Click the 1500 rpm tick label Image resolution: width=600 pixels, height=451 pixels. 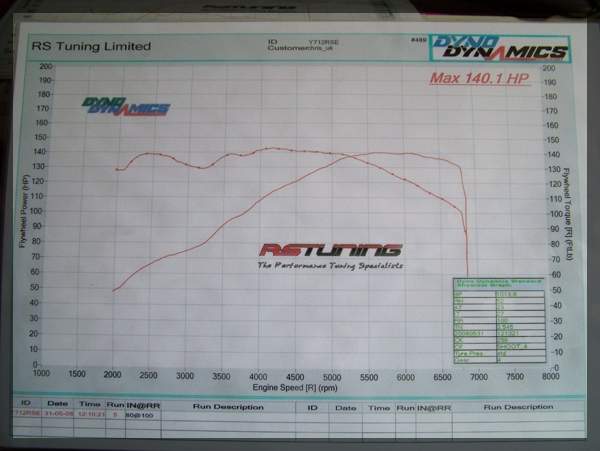77,374
